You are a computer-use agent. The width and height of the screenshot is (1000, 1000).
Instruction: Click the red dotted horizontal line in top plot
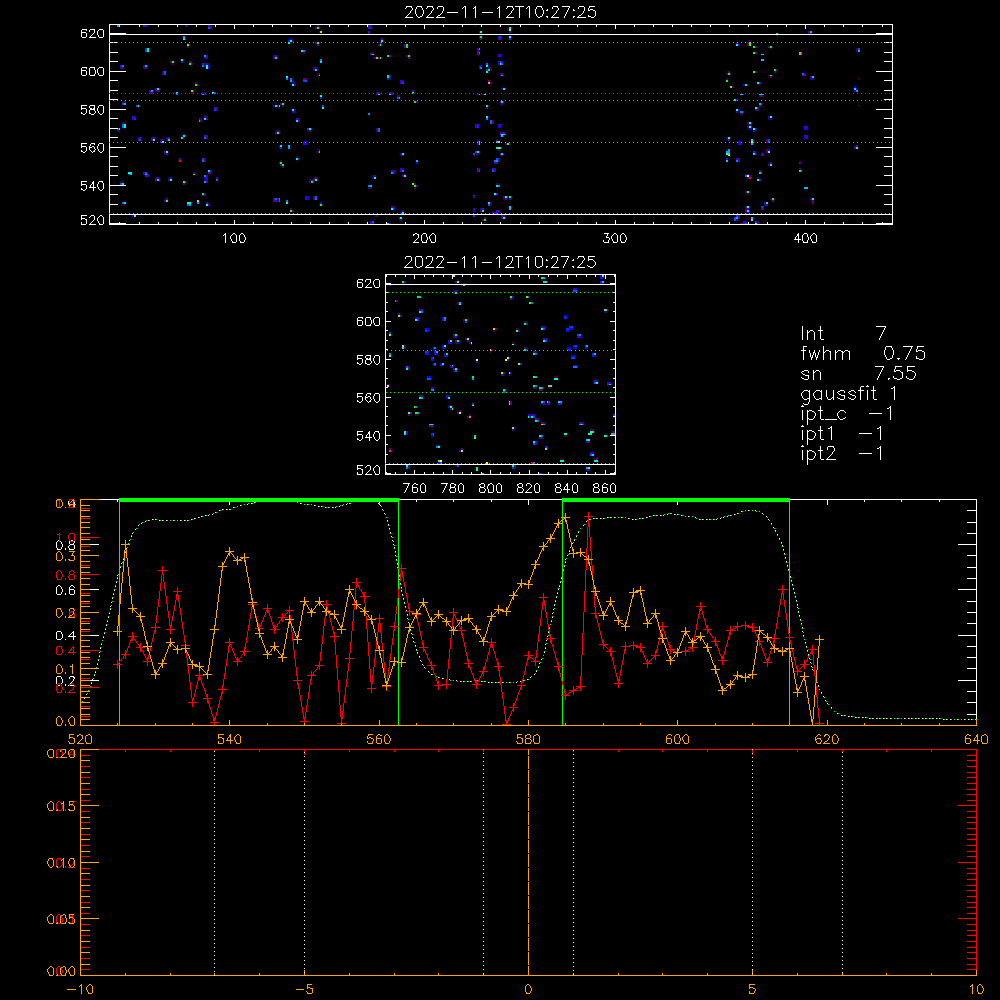[501, 94]
